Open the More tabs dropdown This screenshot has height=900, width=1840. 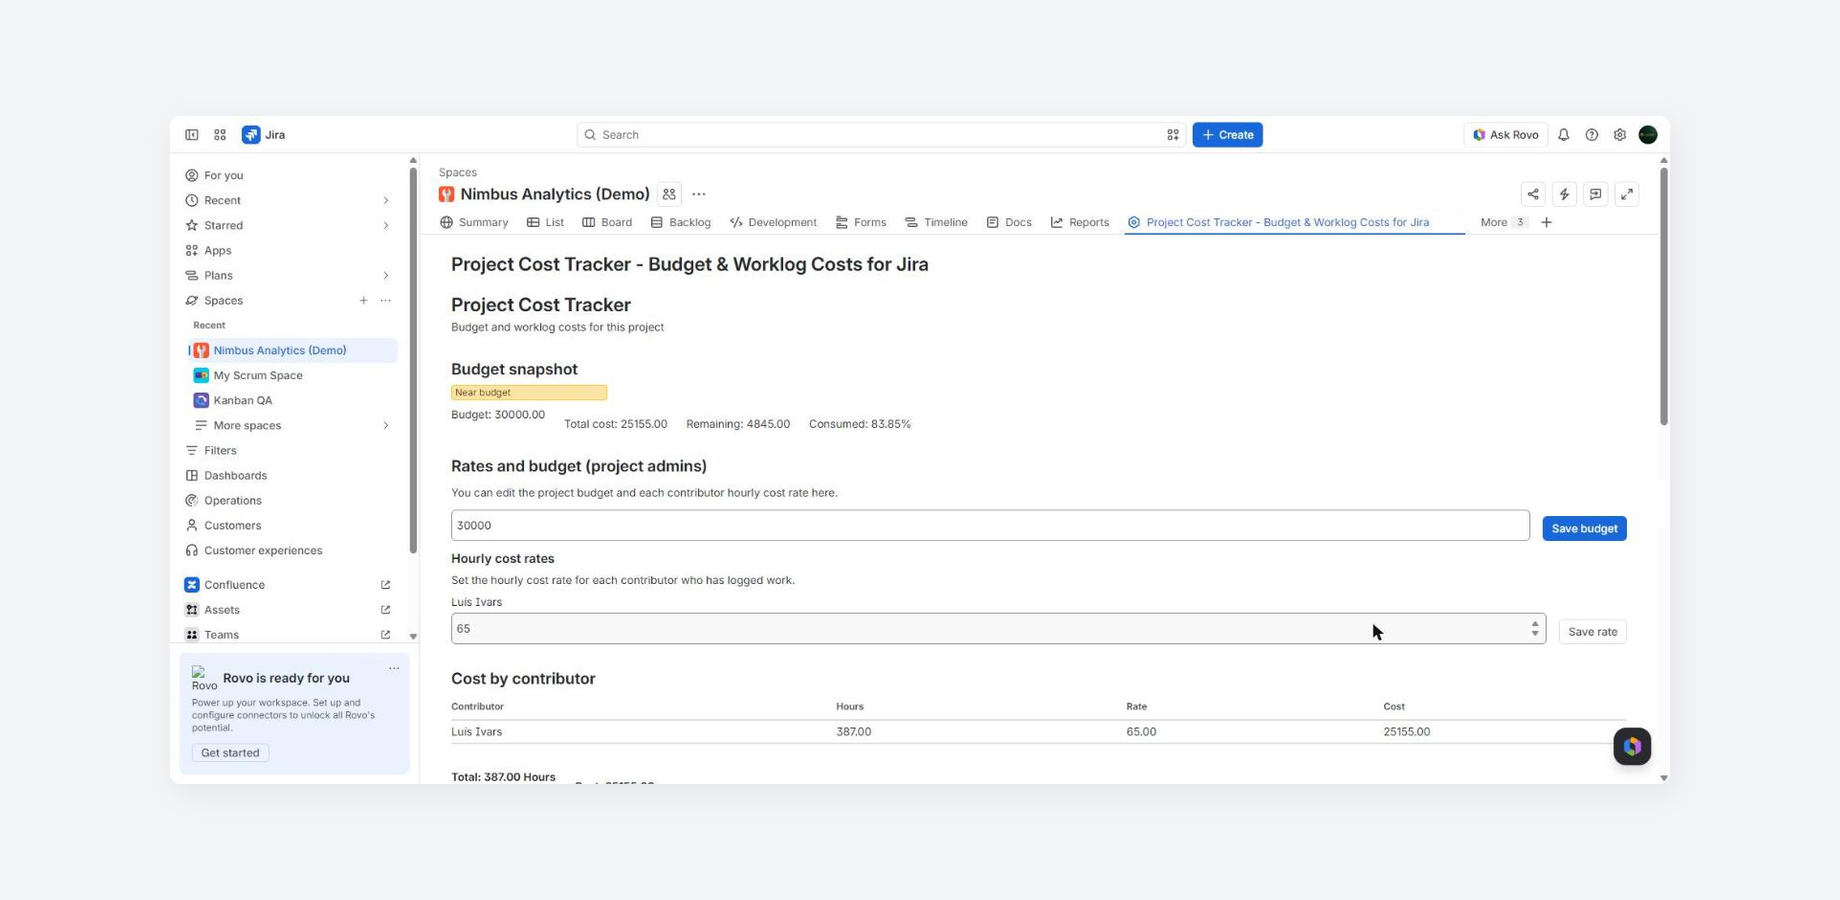[1504, 222]
